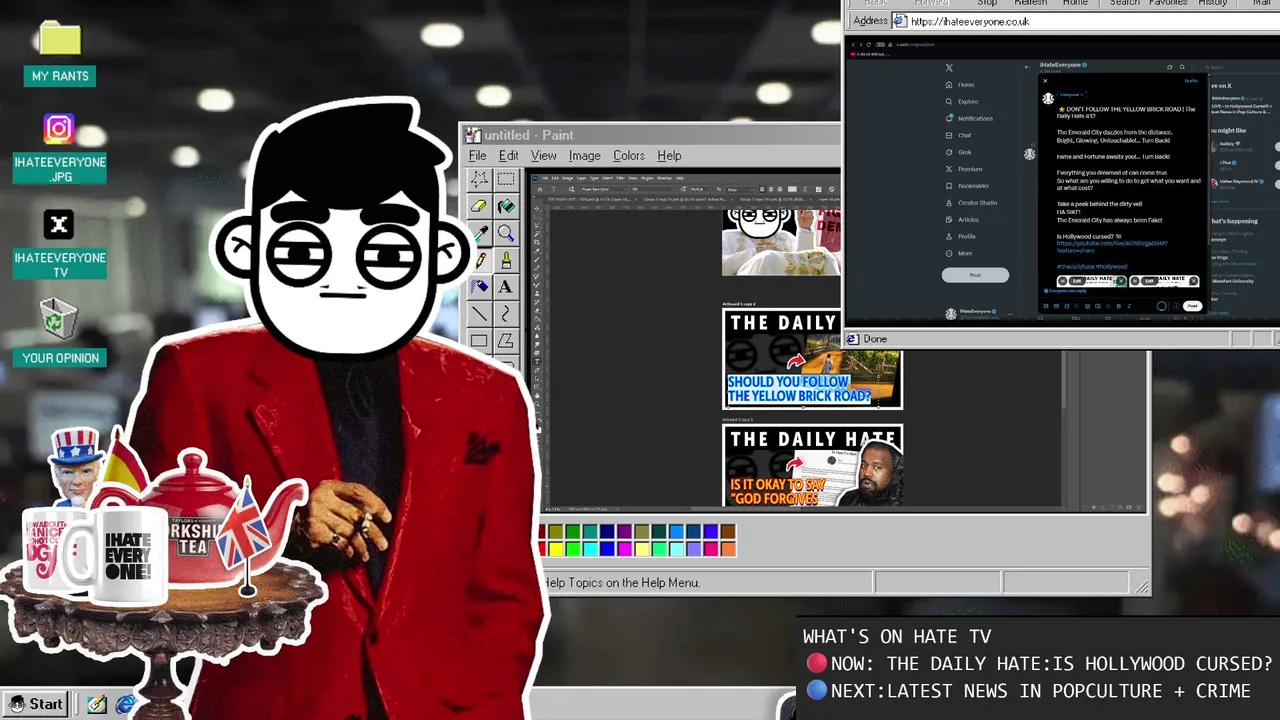Click the white Post button in compose
This screenshot has width=1280, height=720.
(x=1191, y=306)
